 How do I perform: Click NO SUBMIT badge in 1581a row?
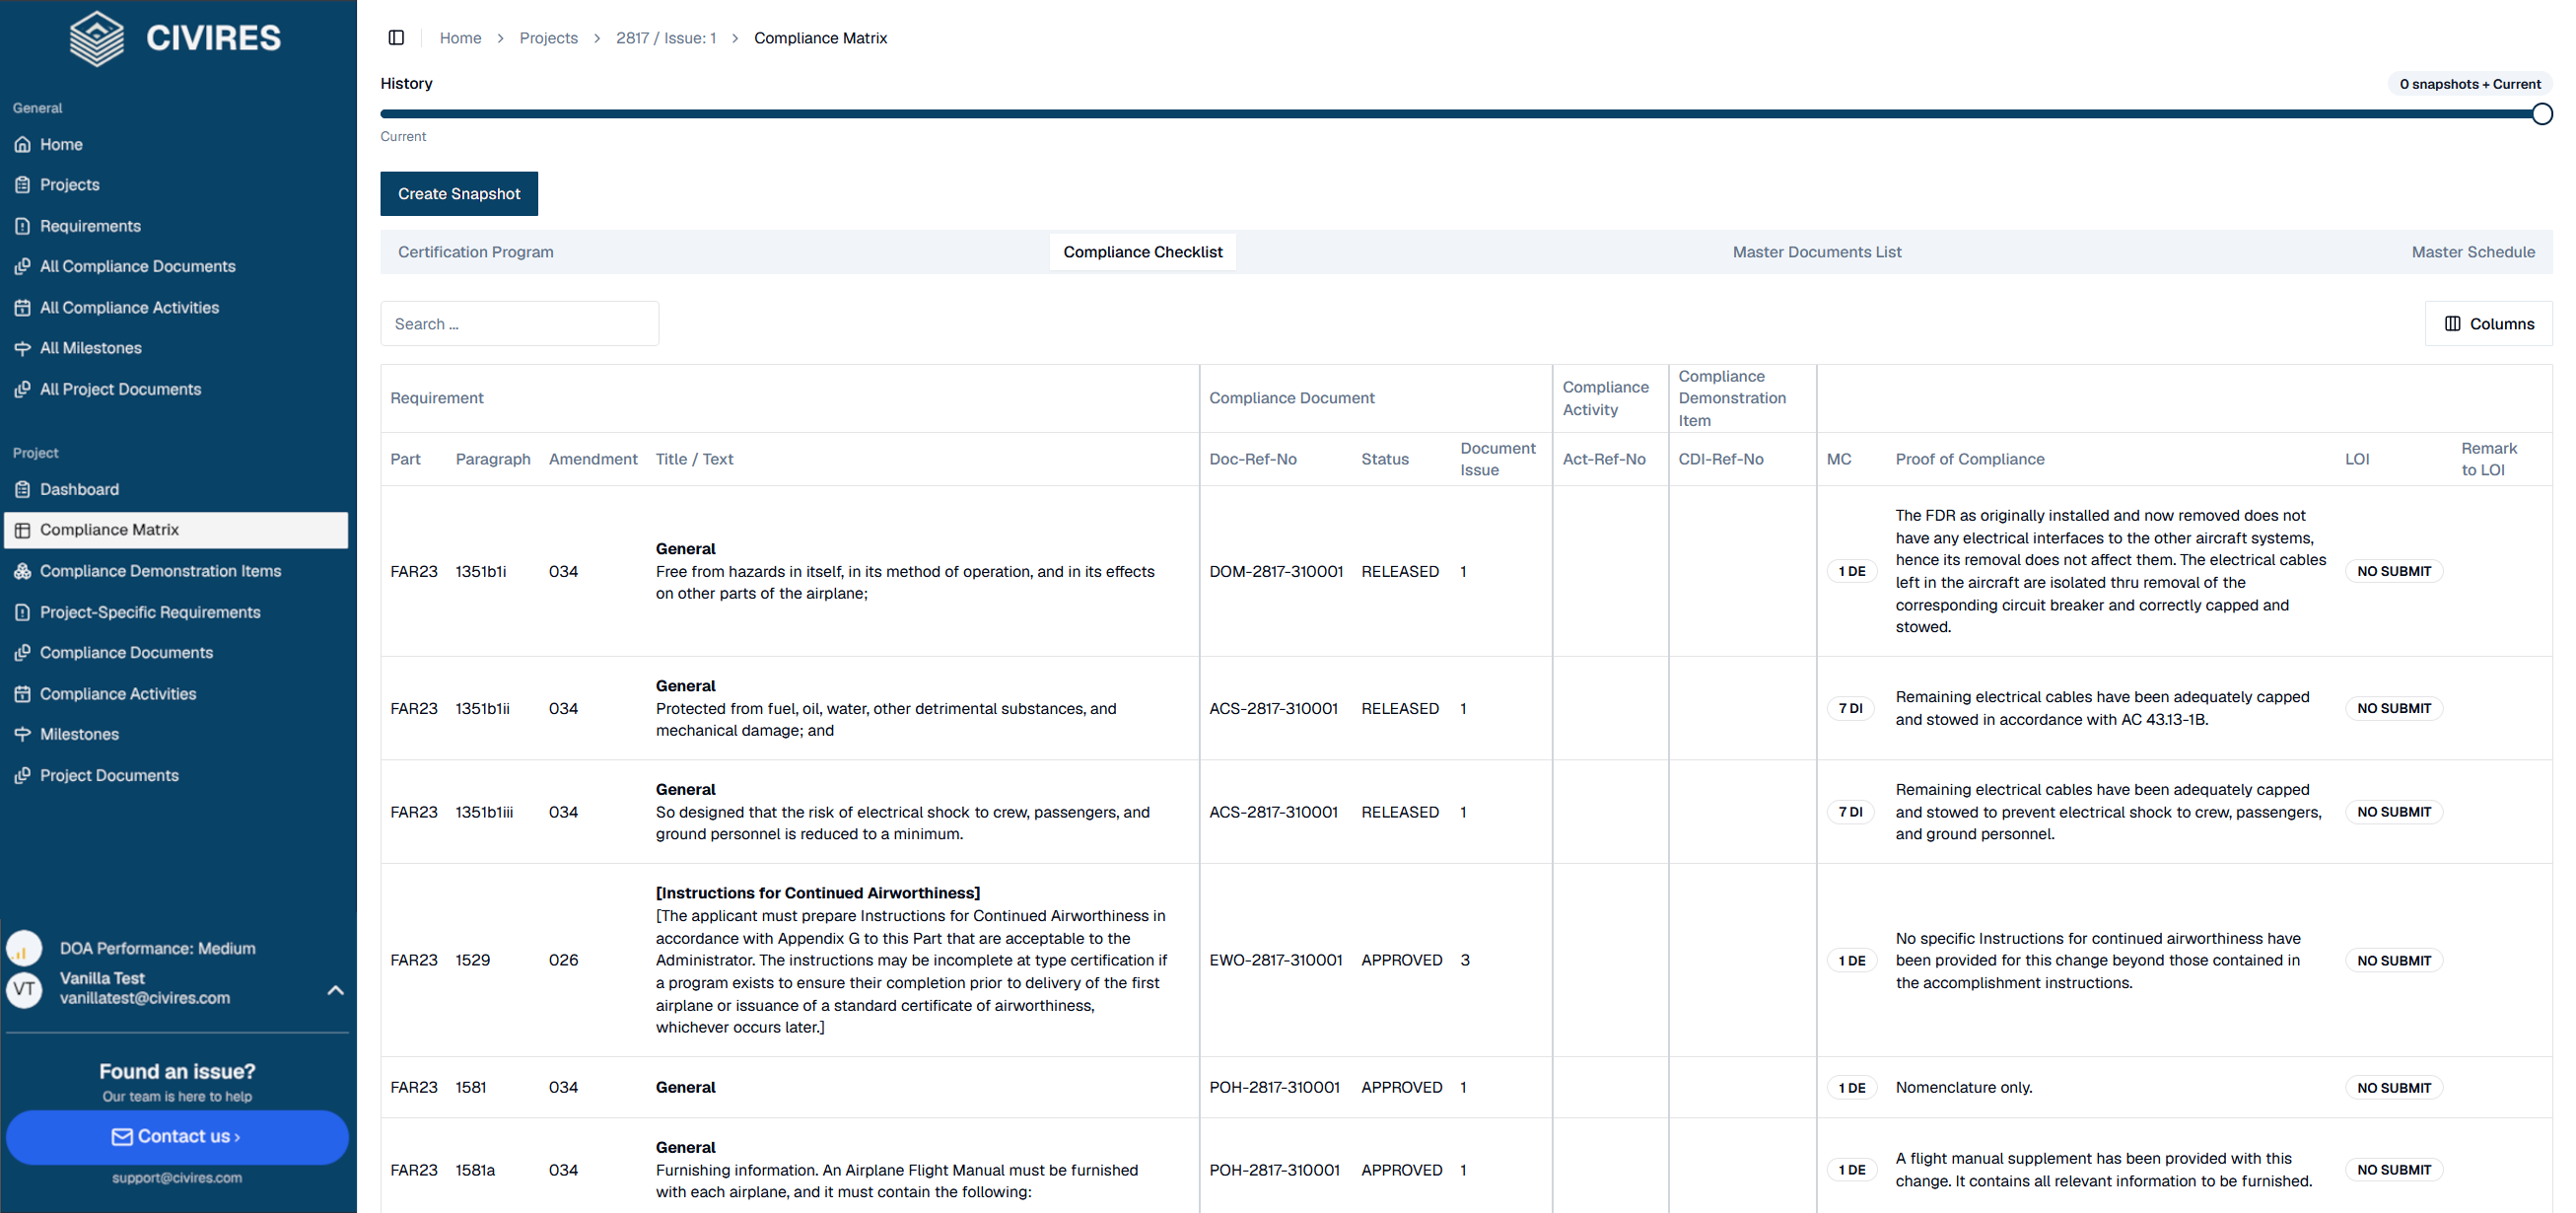(x=2393, y=1170)
